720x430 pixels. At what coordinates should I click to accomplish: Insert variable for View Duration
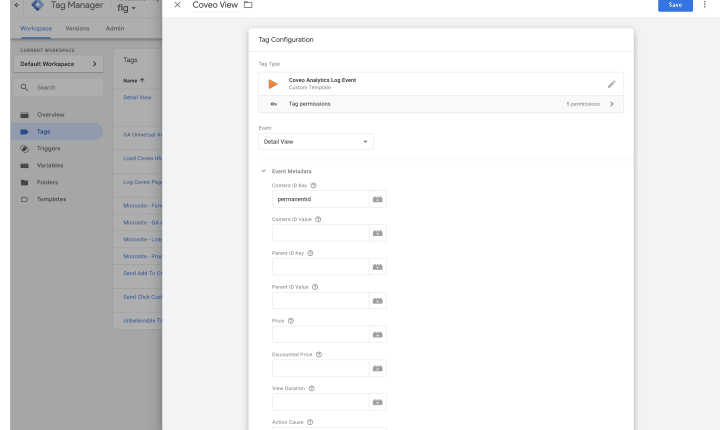click(377, 402)
